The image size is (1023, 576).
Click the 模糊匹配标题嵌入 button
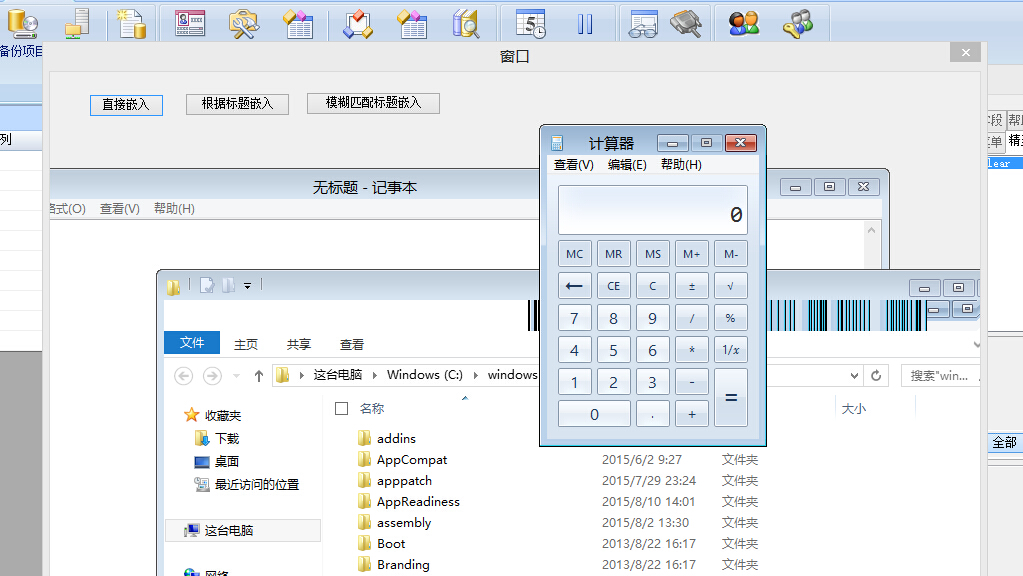point(373,103)
